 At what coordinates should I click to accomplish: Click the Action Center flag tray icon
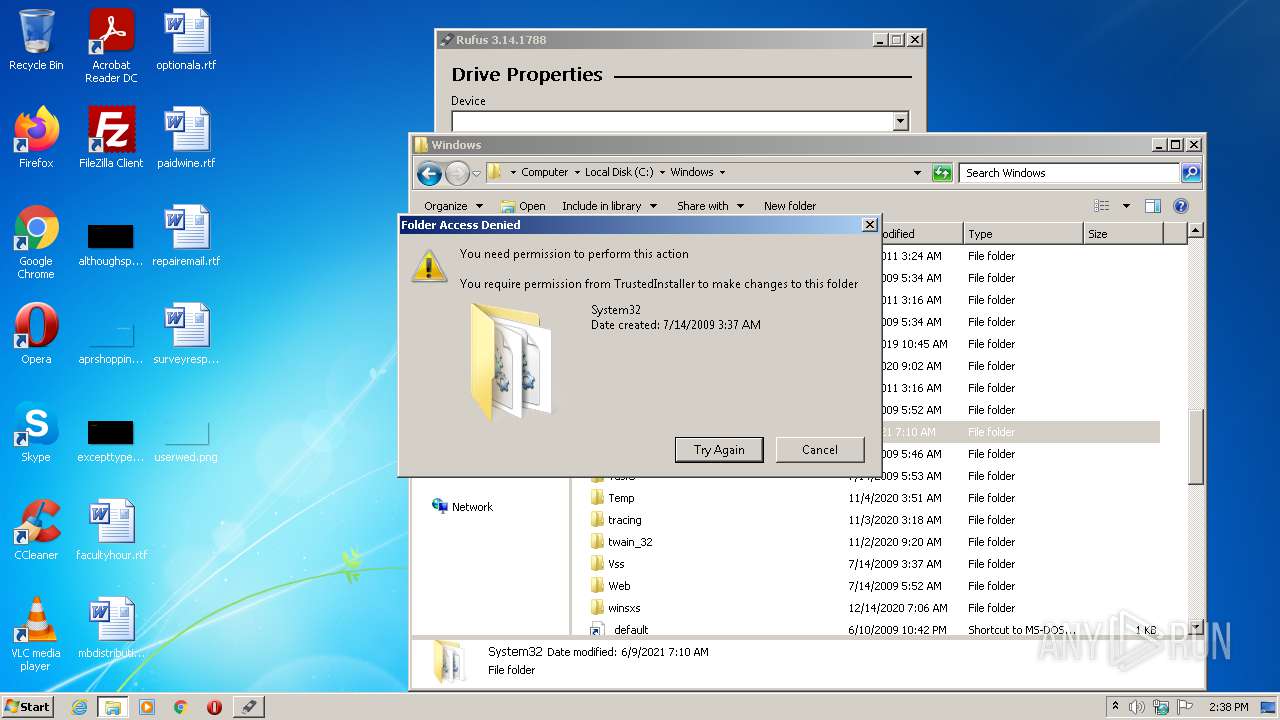(1185, 707)
